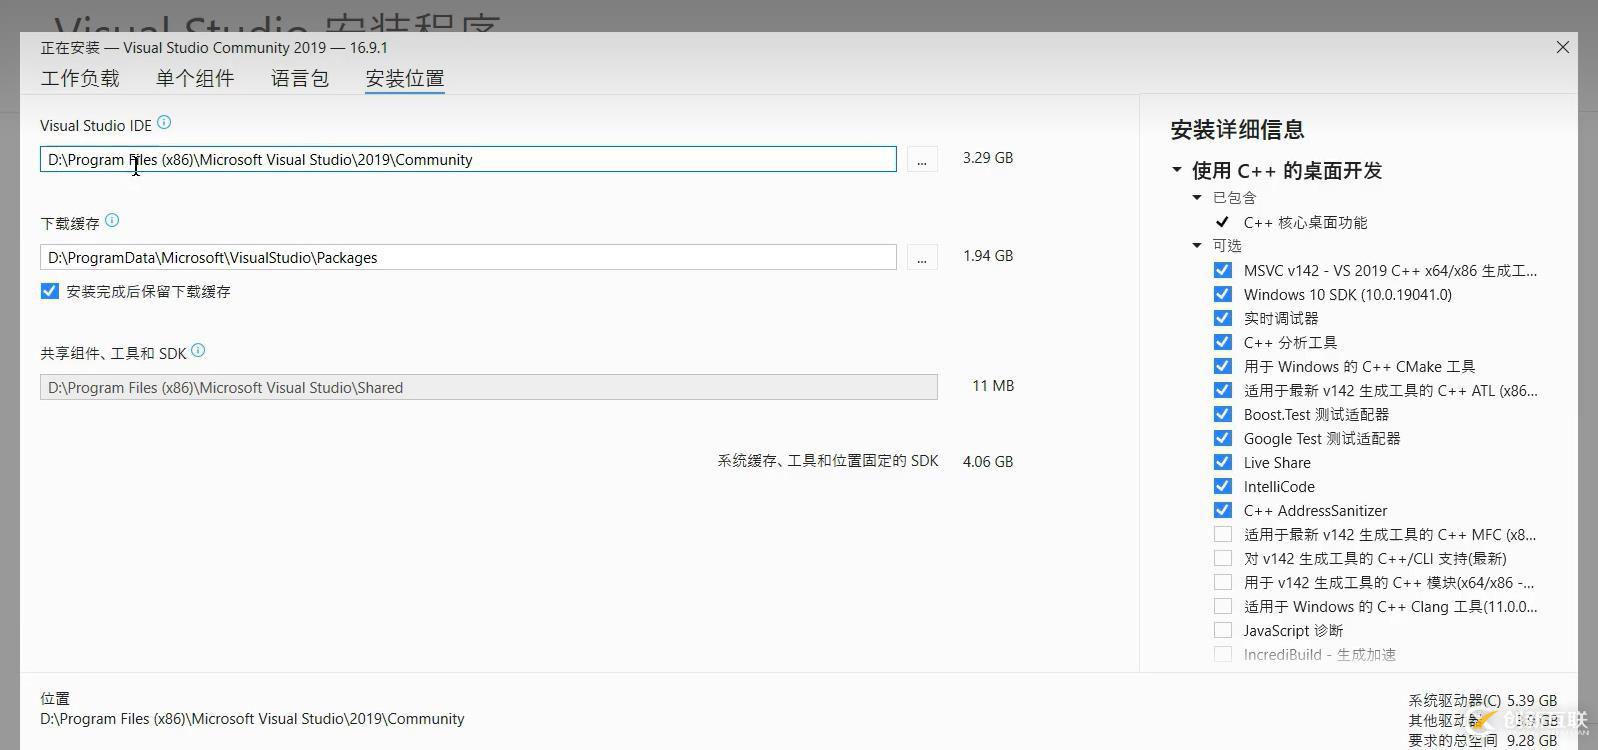Viewport: 1598px width, 750px height.
Task: Collapse the 可选 group
Action: tap(1197, 245)
